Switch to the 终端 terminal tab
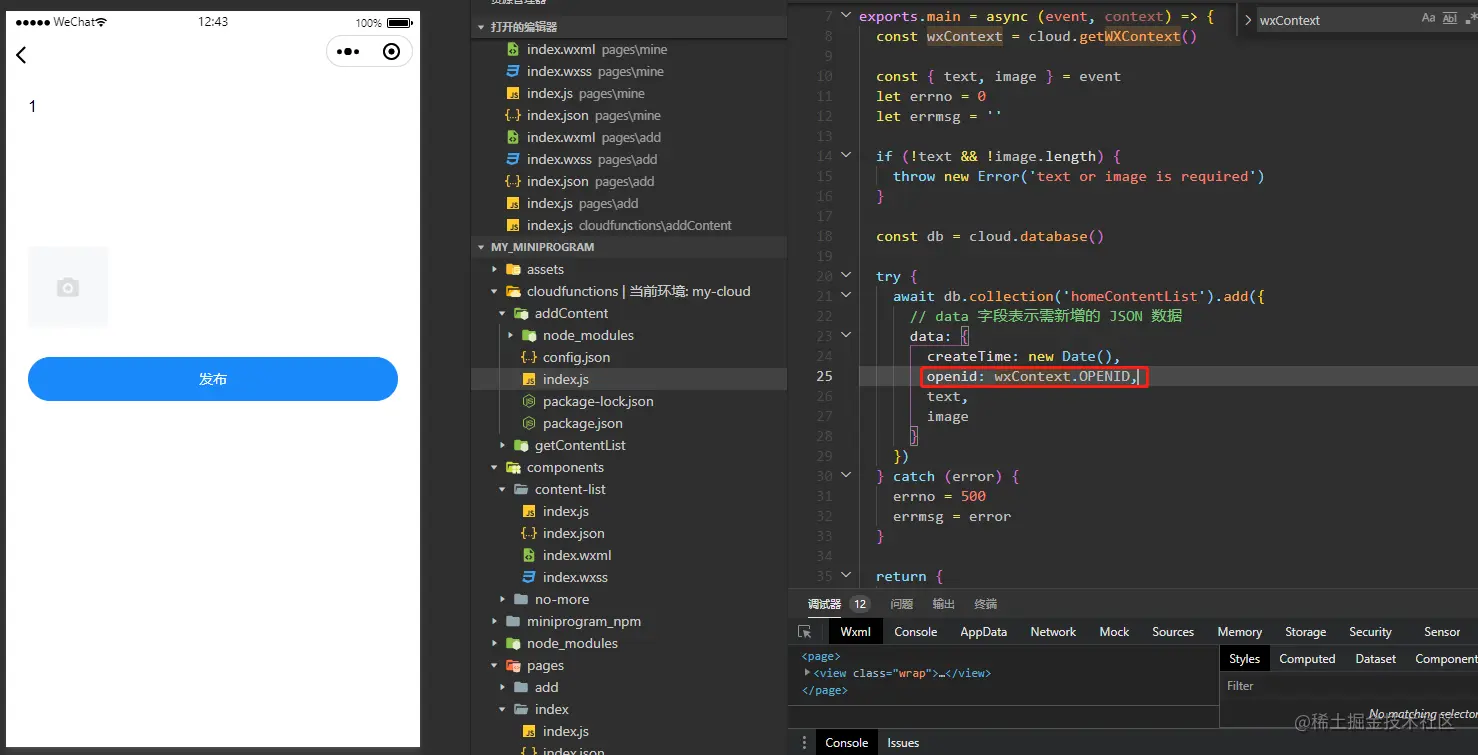The image size is (1478, 755). pos(986,604)
